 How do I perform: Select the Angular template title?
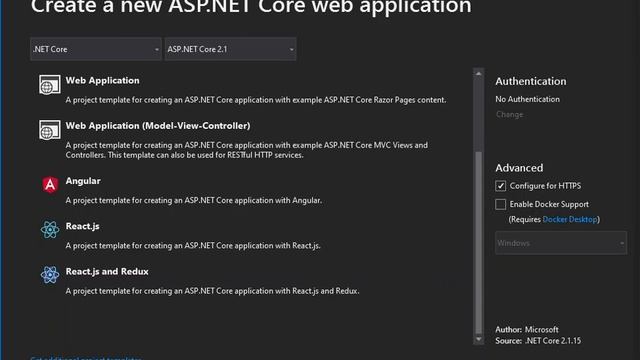83,181
